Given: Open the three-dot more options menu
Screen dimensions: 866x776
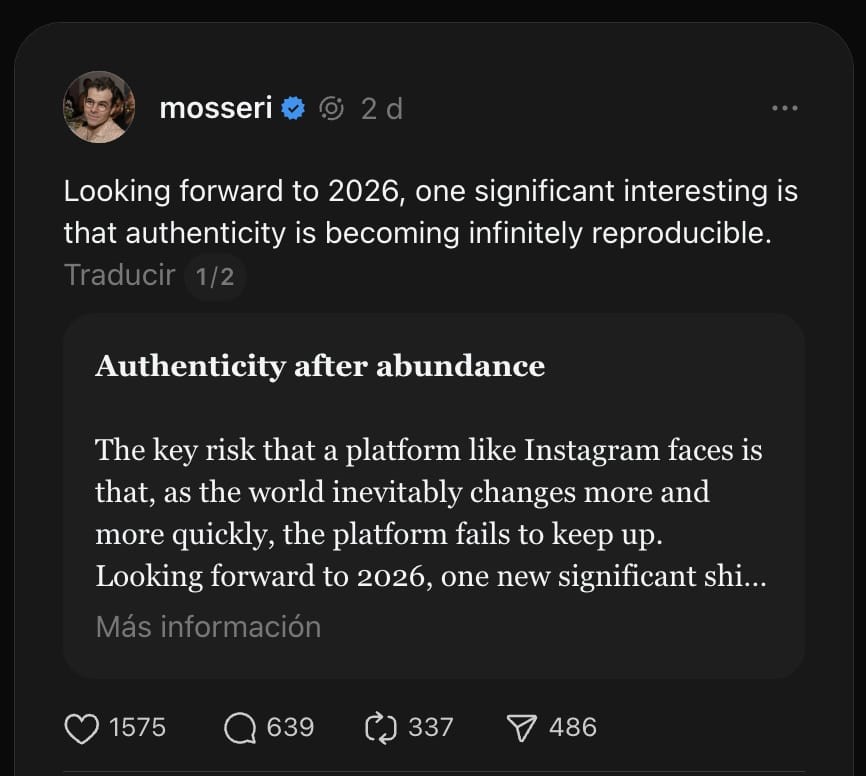Looking at the screenshot, I should tap(785, 108).
